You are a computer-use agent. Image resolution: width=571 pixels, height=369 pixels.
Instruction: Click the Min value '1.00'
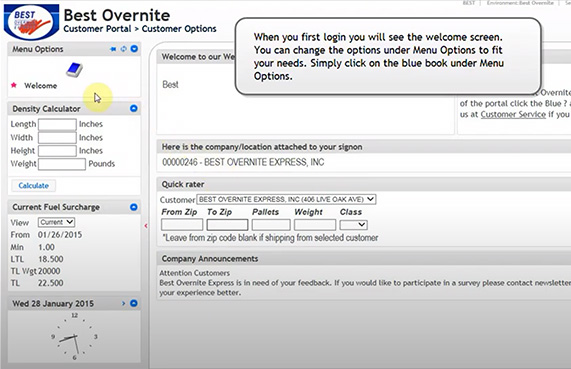(x=47, y=247)
